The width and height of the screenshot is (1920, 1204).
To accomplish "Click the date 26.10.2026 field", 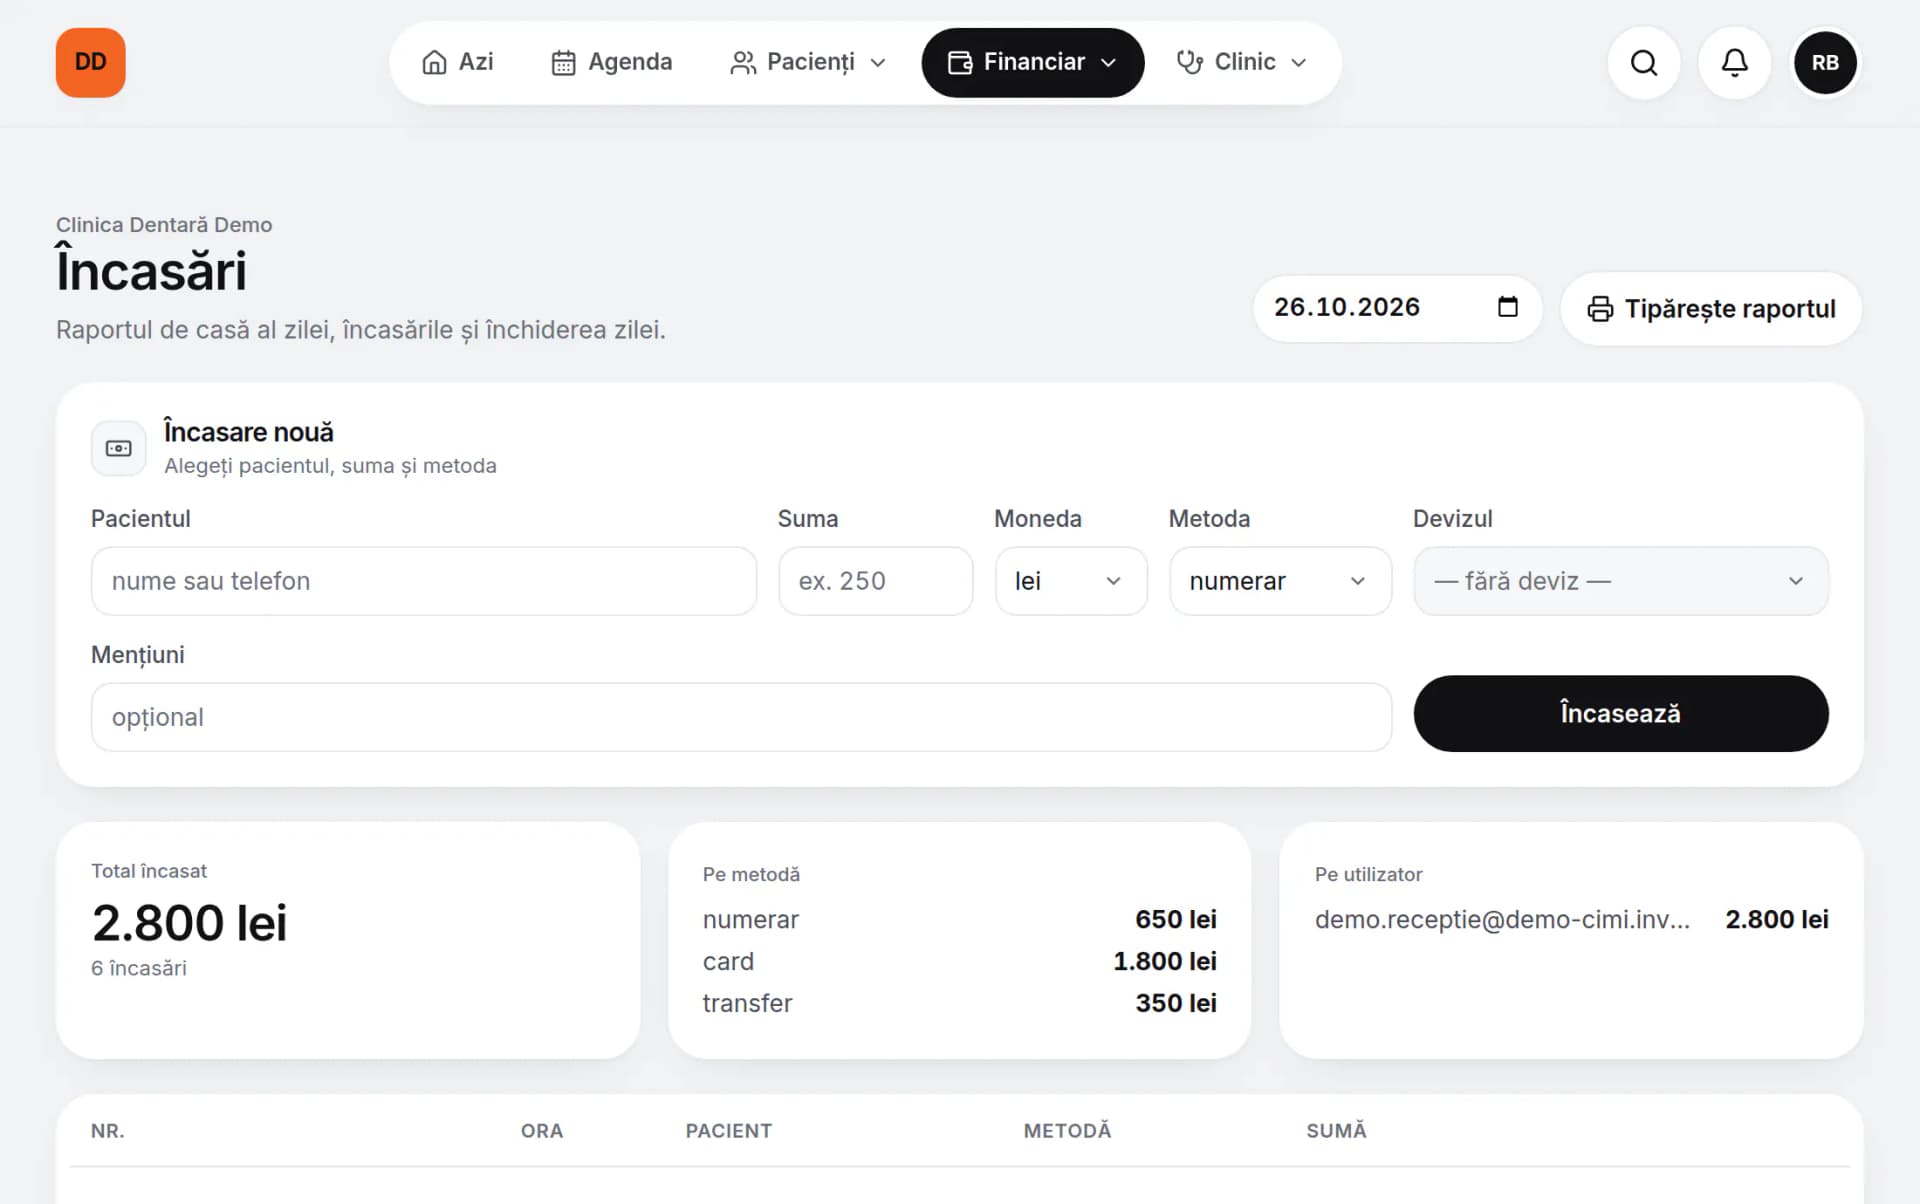I will [x=1396, y=307].
